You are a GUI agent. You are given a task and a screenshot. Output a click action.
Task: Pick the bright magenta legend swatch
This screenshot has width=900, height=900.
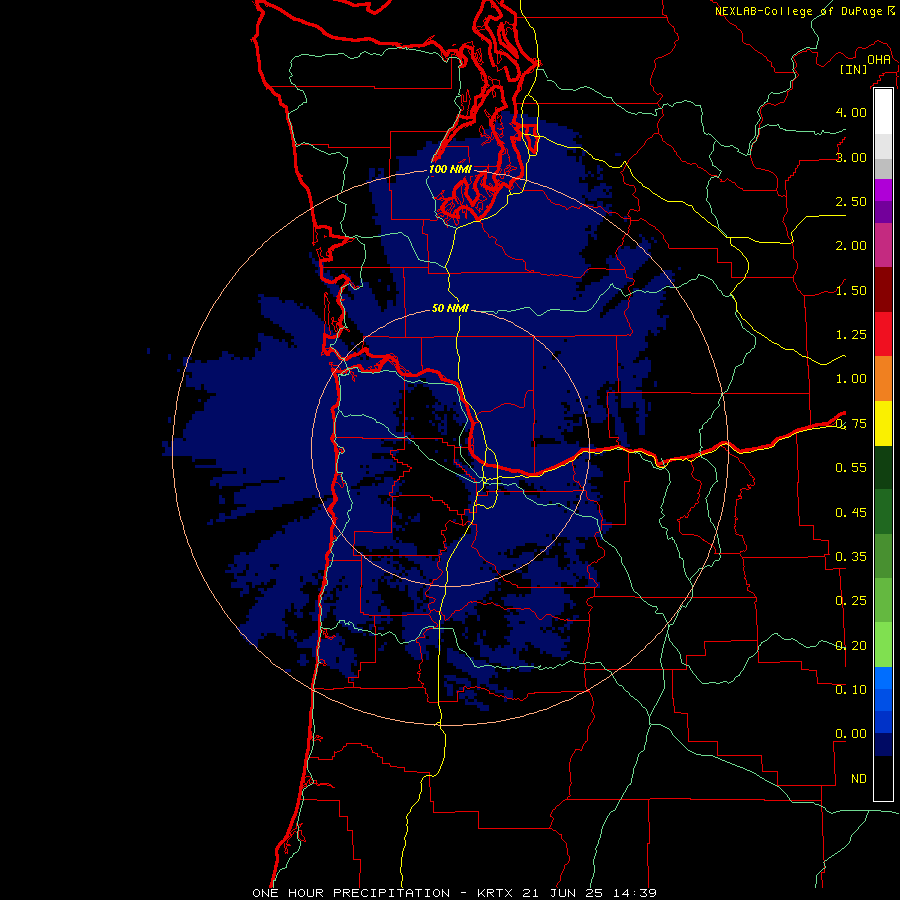pos(883,190)
